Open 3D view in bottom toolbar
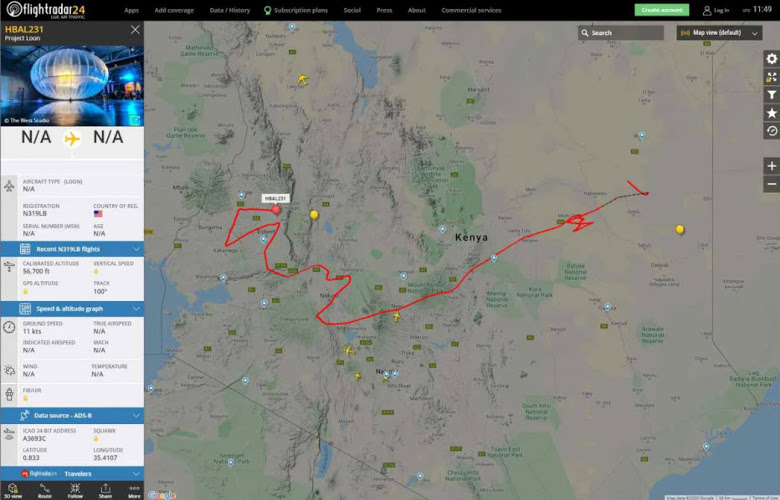780x500 pixels. (x=13, y=491)
